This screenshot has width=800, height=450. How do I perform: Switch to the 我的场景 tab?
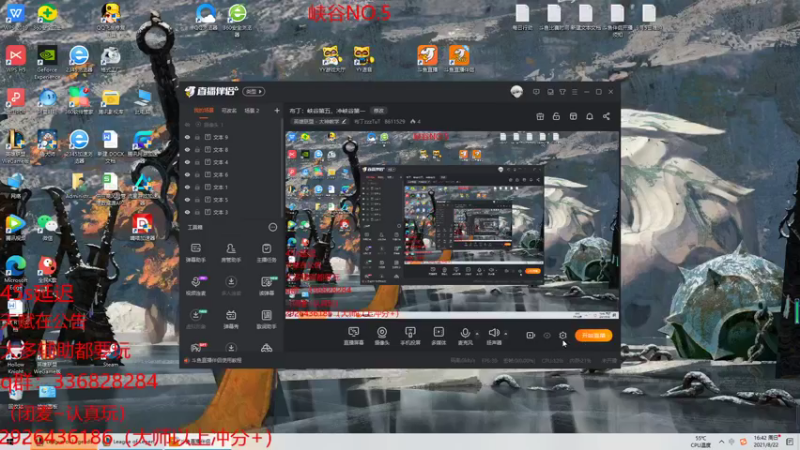[x=204, y=110]
